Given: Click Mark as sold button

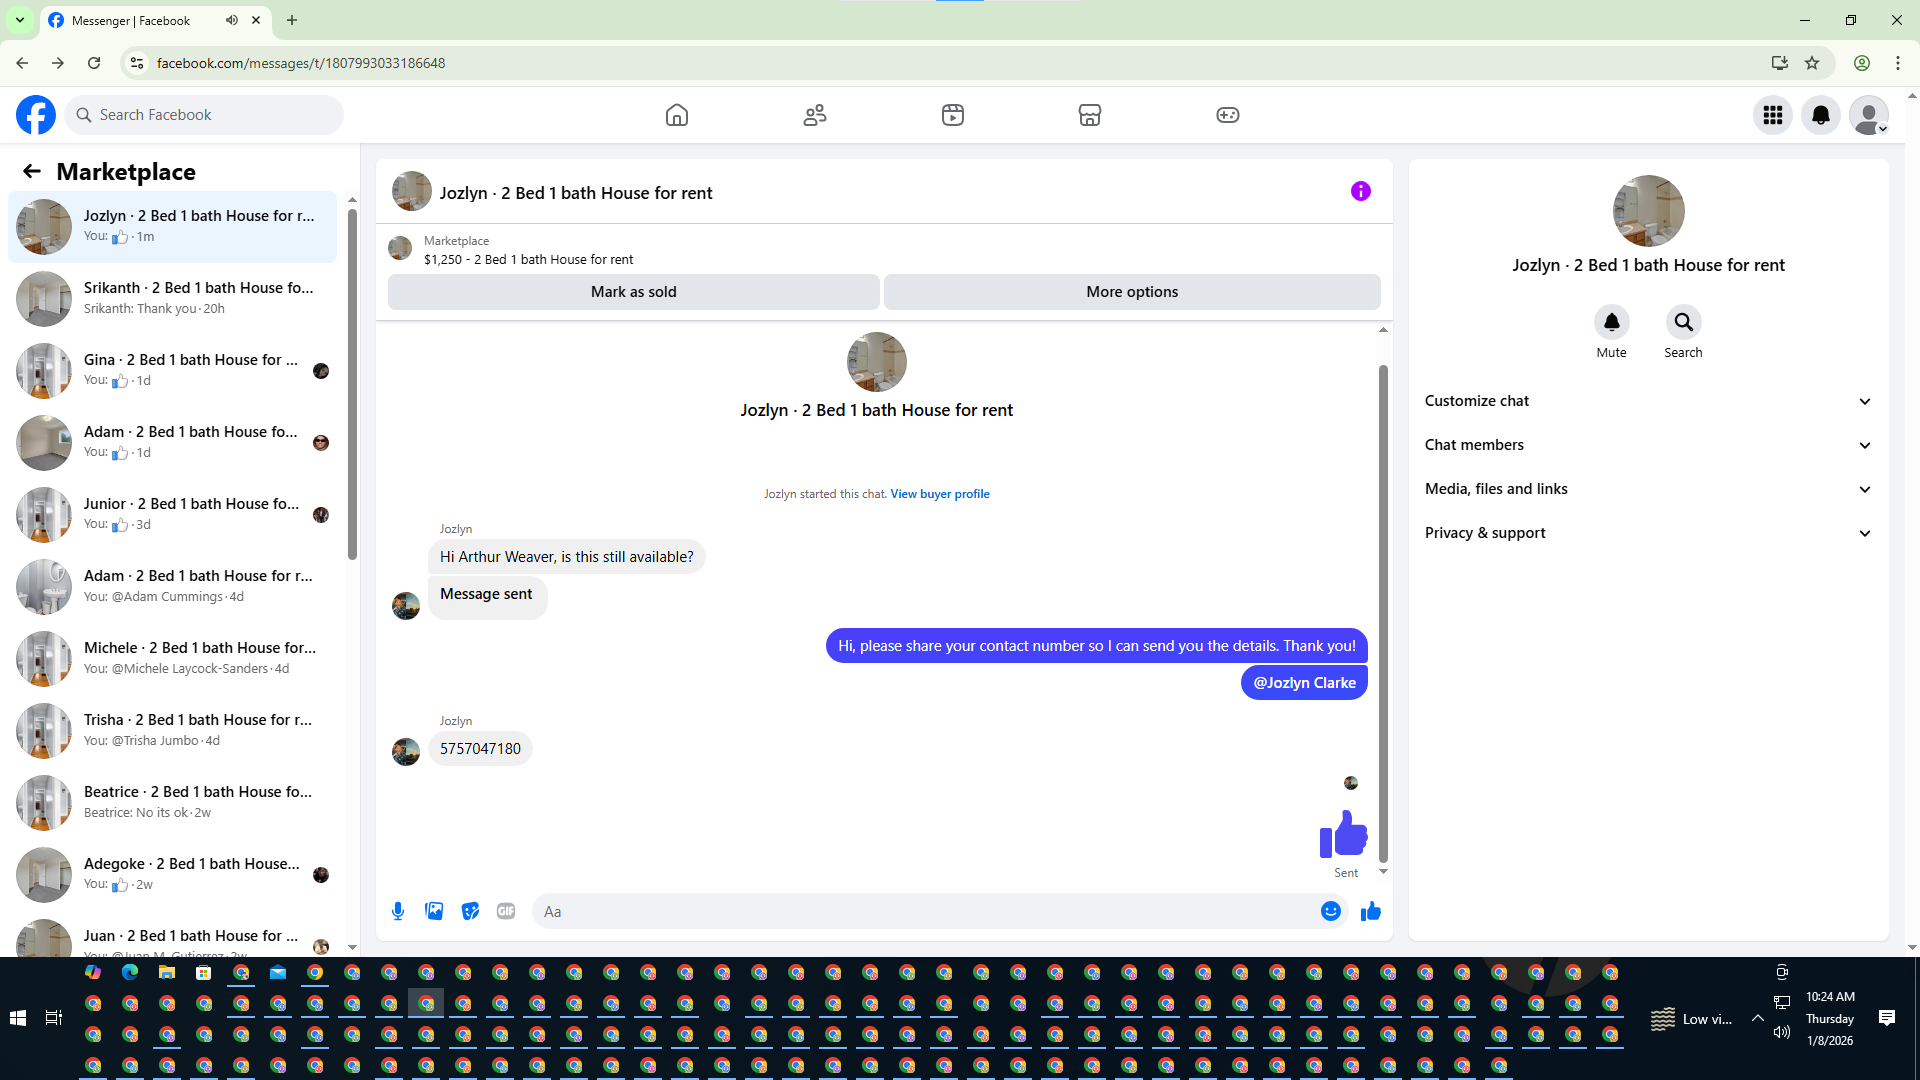Looking at the screenshot, I should [634, 292].
